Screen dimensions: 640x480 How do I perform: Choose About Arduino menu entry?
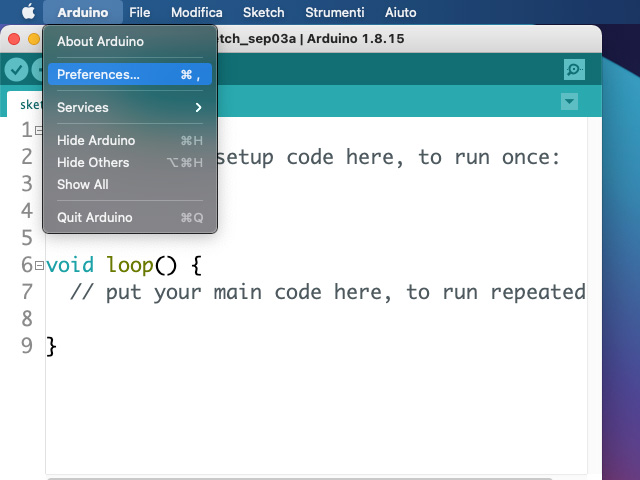pyautogui.click(x=100, y=41)
